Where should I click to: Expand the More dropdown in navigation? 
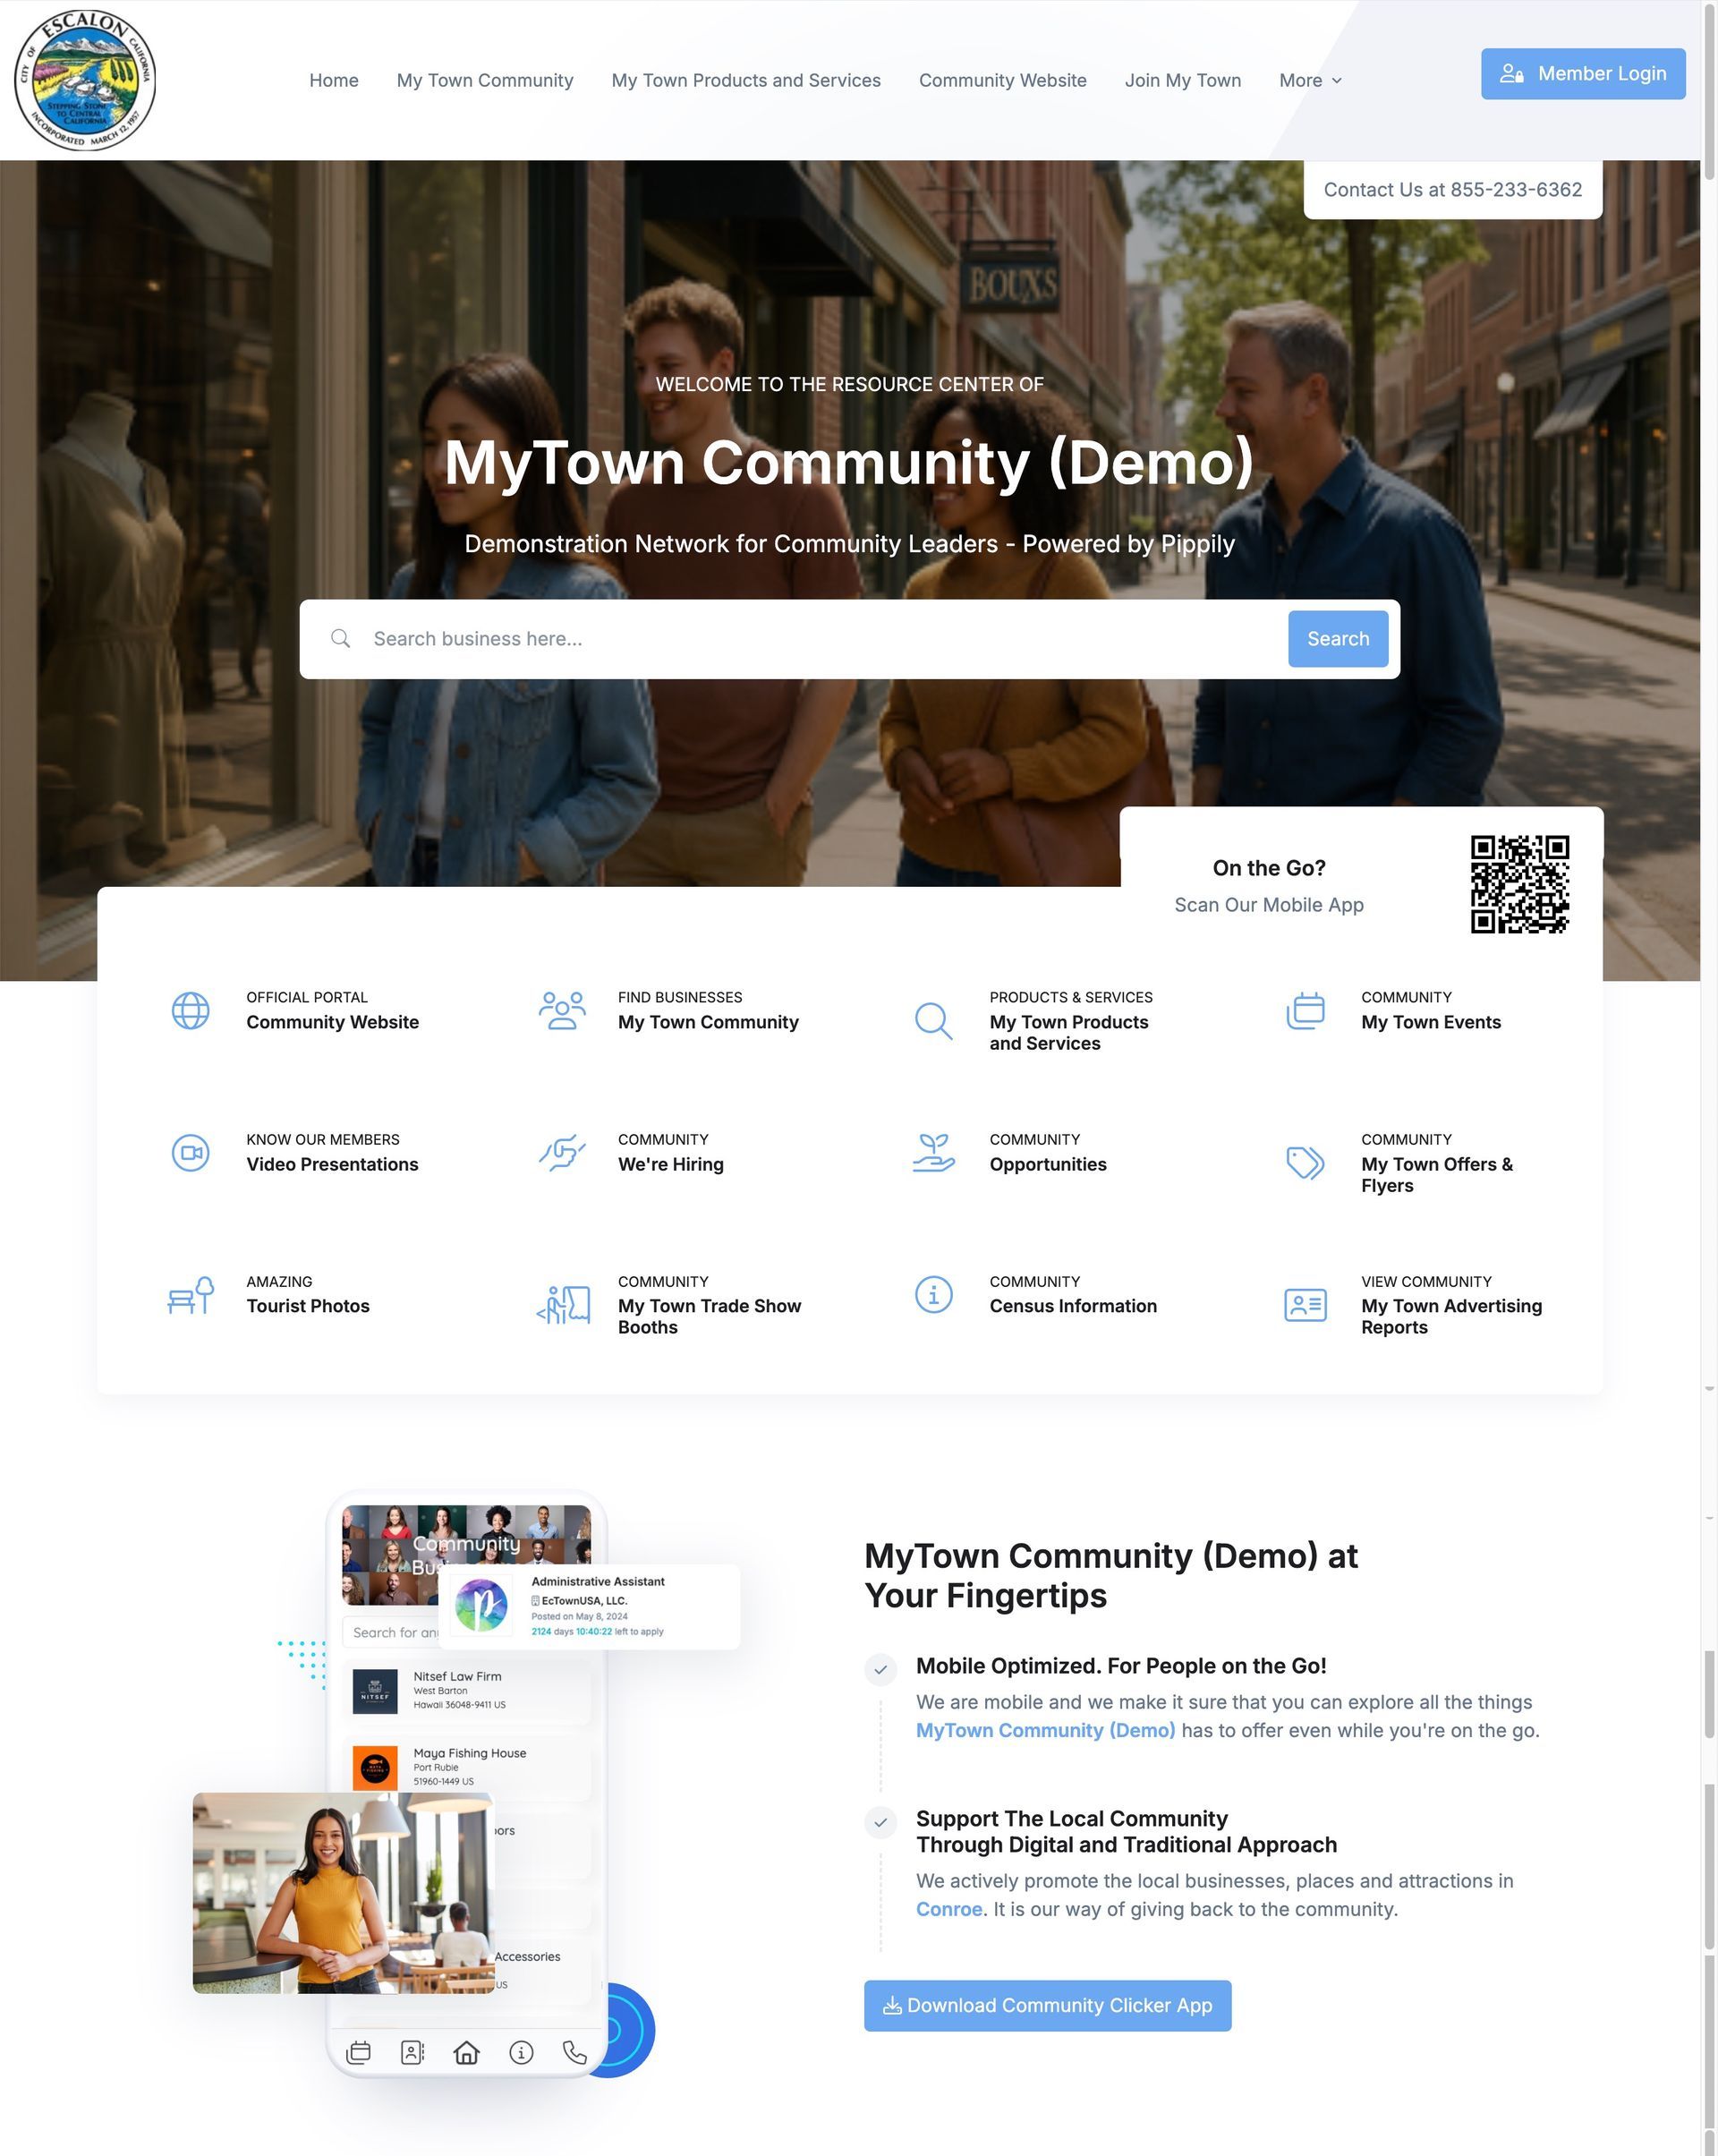pyautogui.click(x=1310, y=80)
